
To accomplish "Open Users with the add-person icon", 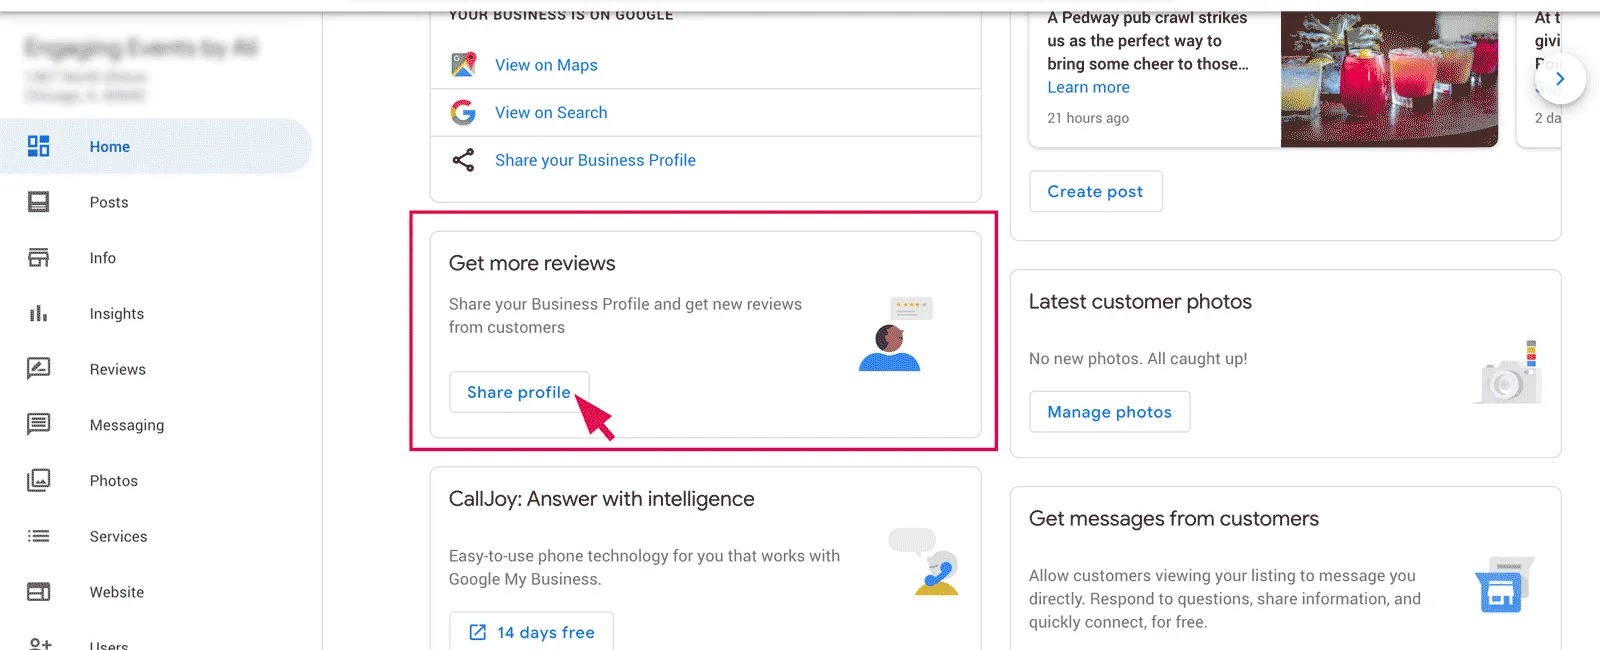I will pyautogui.click(x=38, y=643).
